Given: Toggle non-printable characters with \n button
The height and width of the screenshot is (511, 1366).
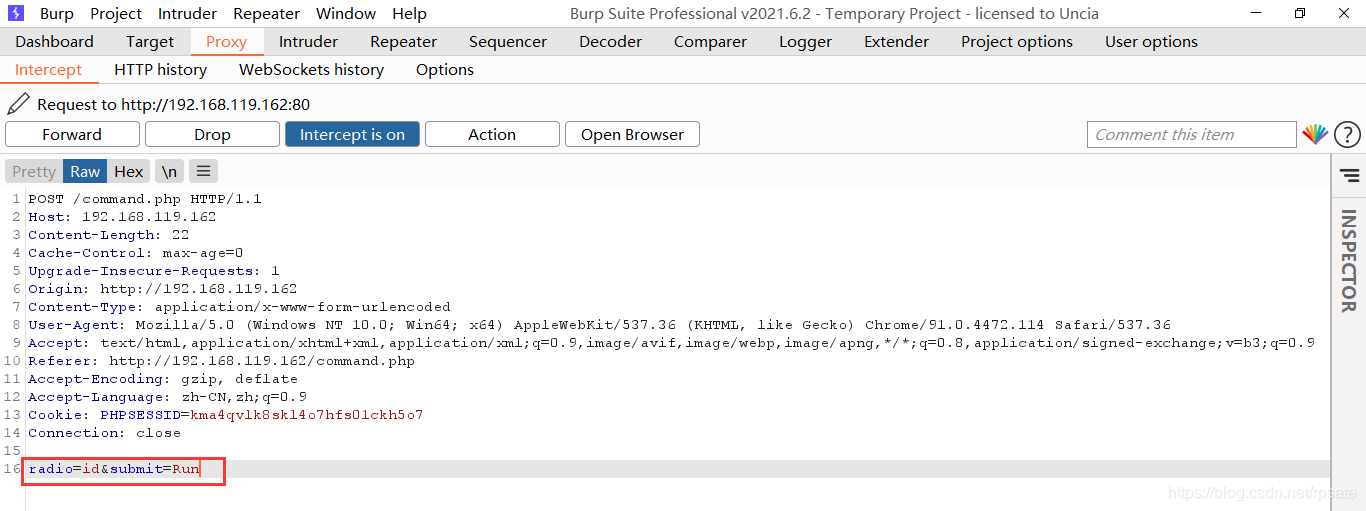Looking at the screenshot, I should point(169,171).
